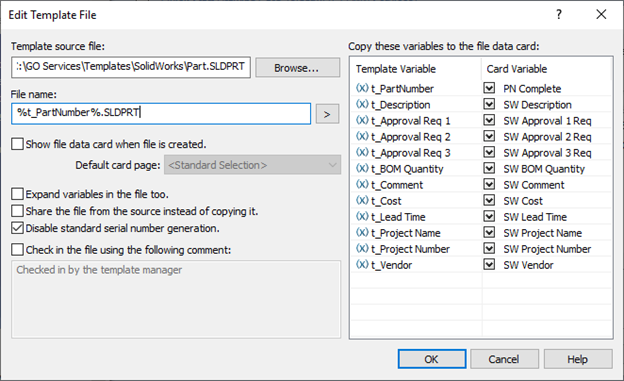Click the variable icon beside t_Approval Req 1

coord(362,120)
